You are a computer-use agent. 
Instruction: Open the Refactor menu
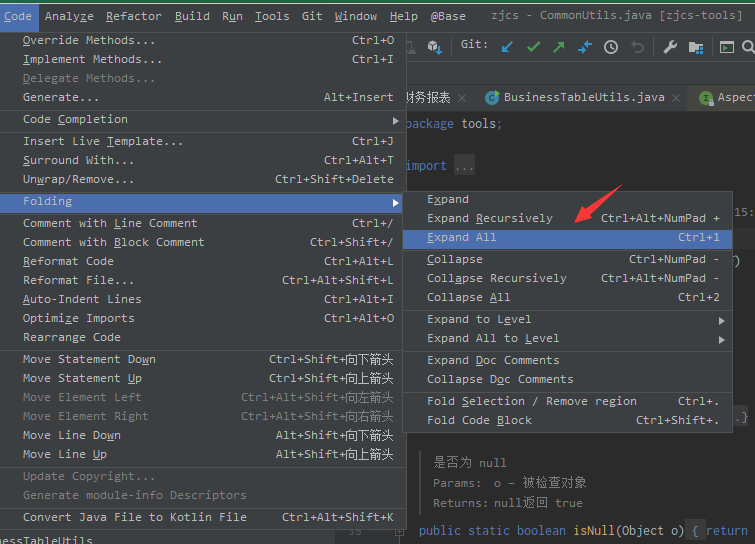click(x=134, y=16)
